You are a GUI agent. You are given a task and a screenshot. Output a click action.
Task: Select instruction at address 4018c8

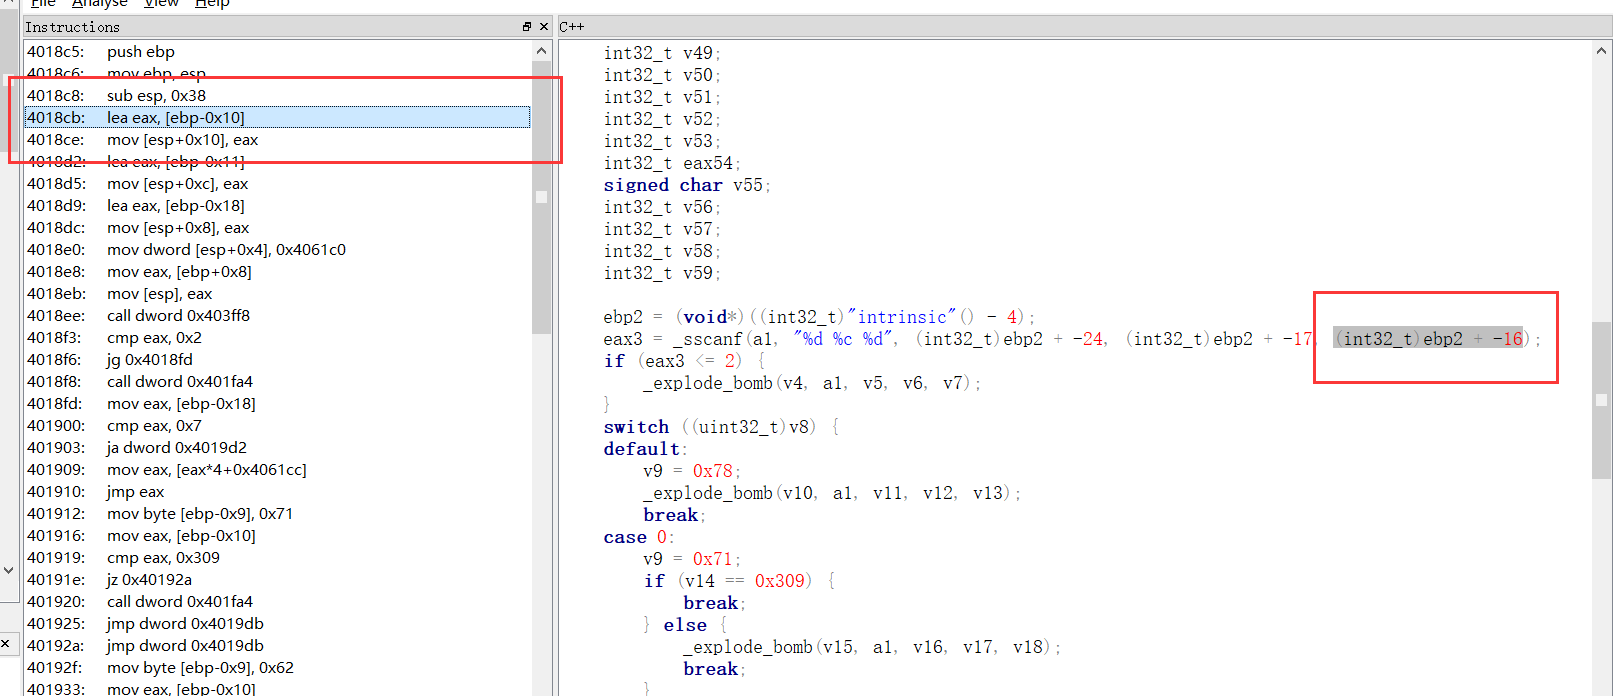click(x=156, y=96)
